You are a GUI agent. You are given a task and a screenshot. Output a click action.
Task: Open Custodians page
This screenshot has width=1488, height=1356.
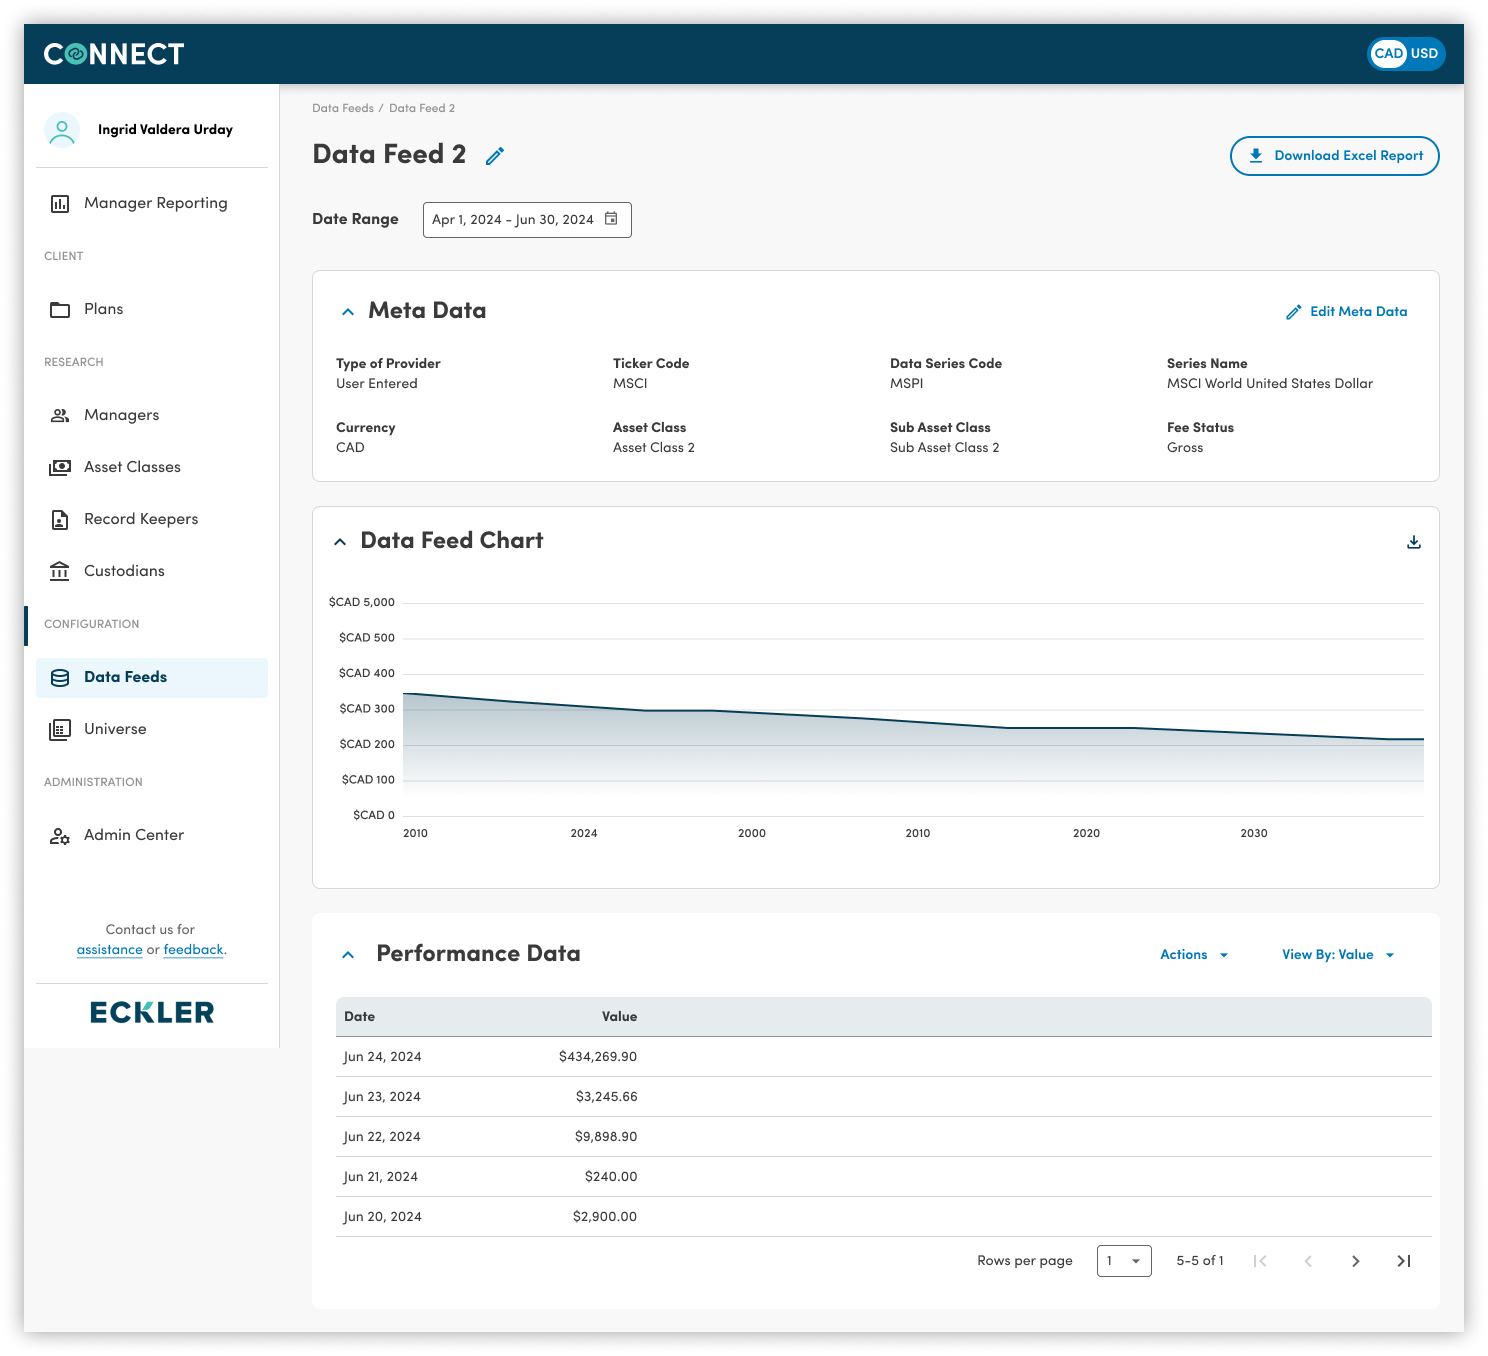124,571
